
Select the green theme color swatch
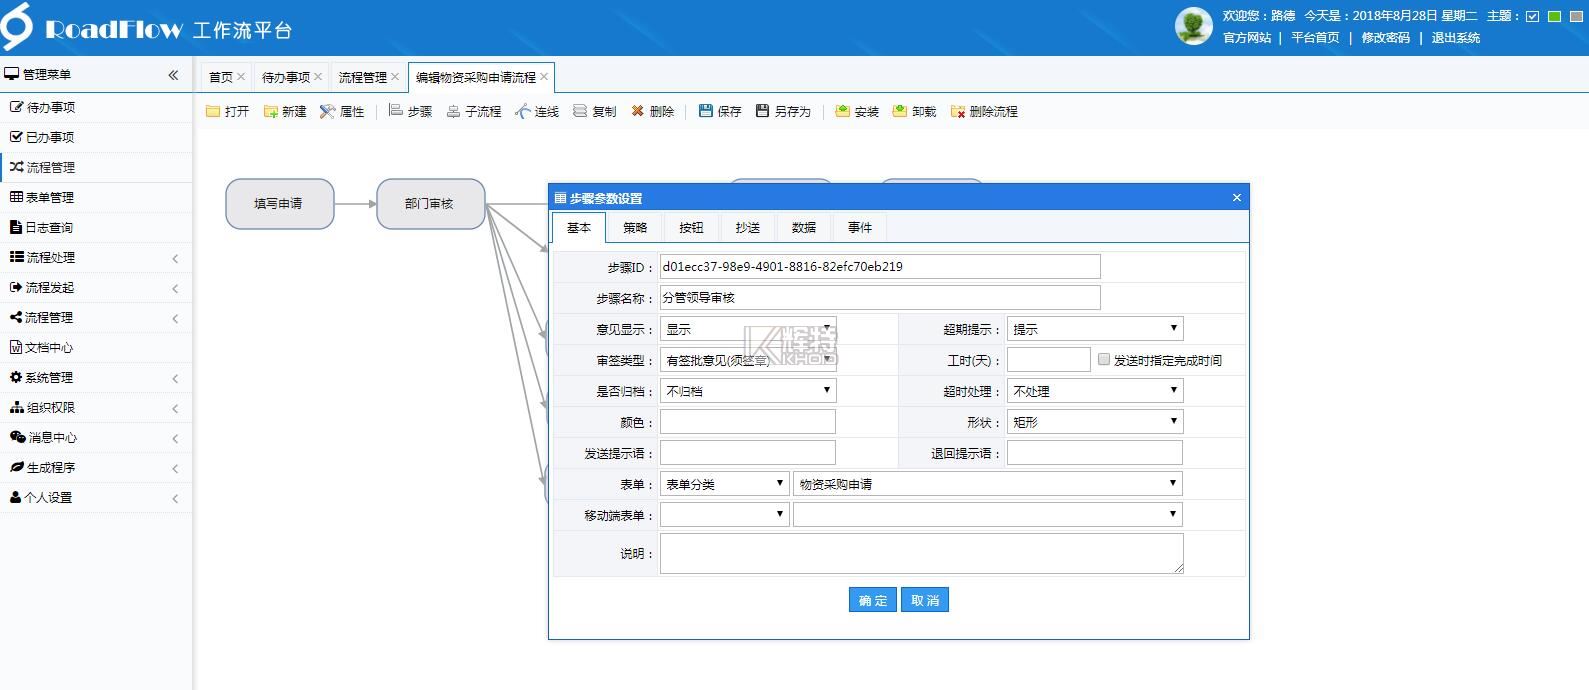1554,16
